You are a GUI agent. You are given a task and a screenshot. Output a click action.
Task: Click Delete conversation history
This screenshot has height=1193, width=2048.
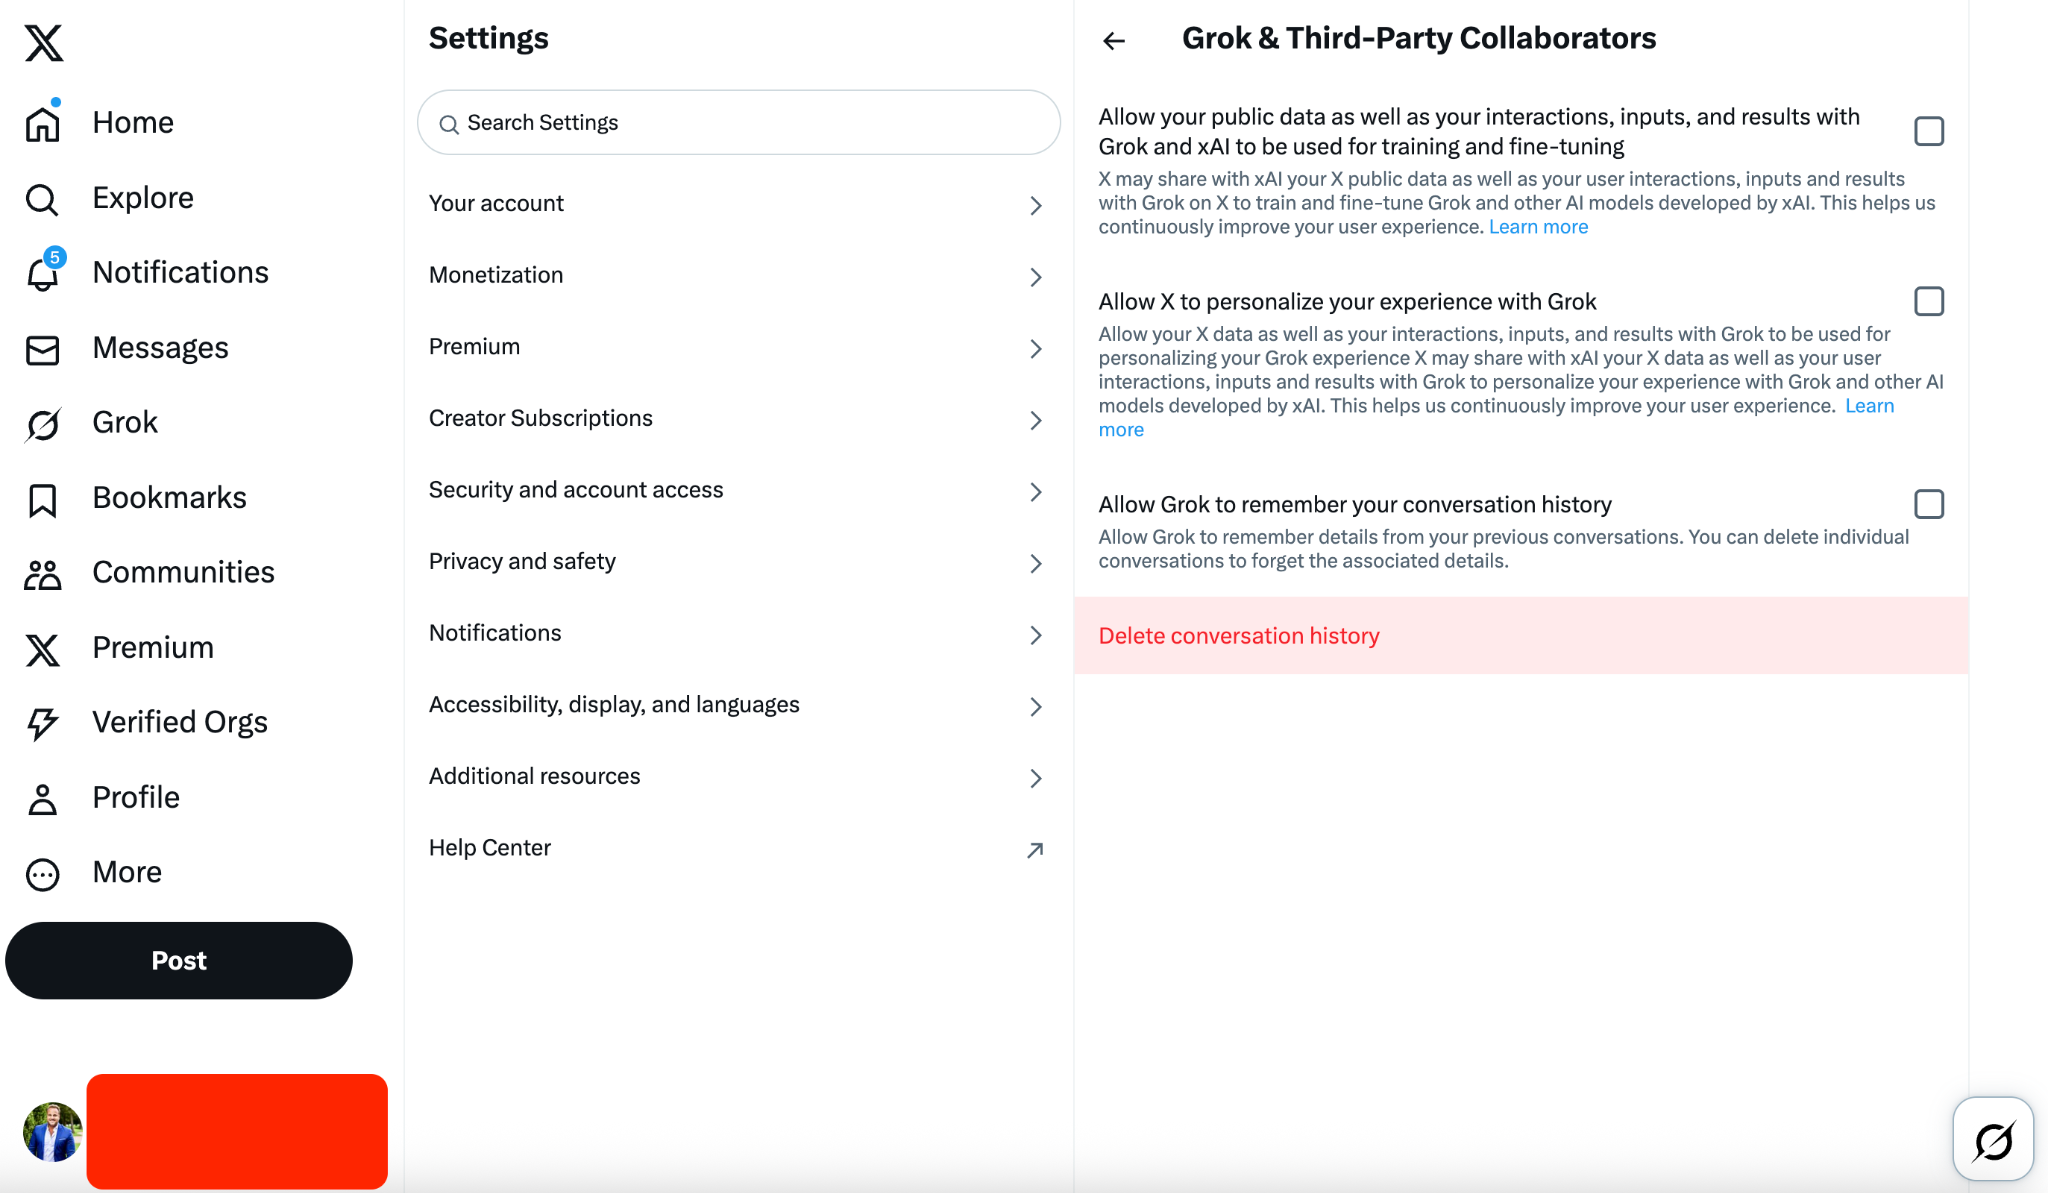click(x=1238, y=636)
